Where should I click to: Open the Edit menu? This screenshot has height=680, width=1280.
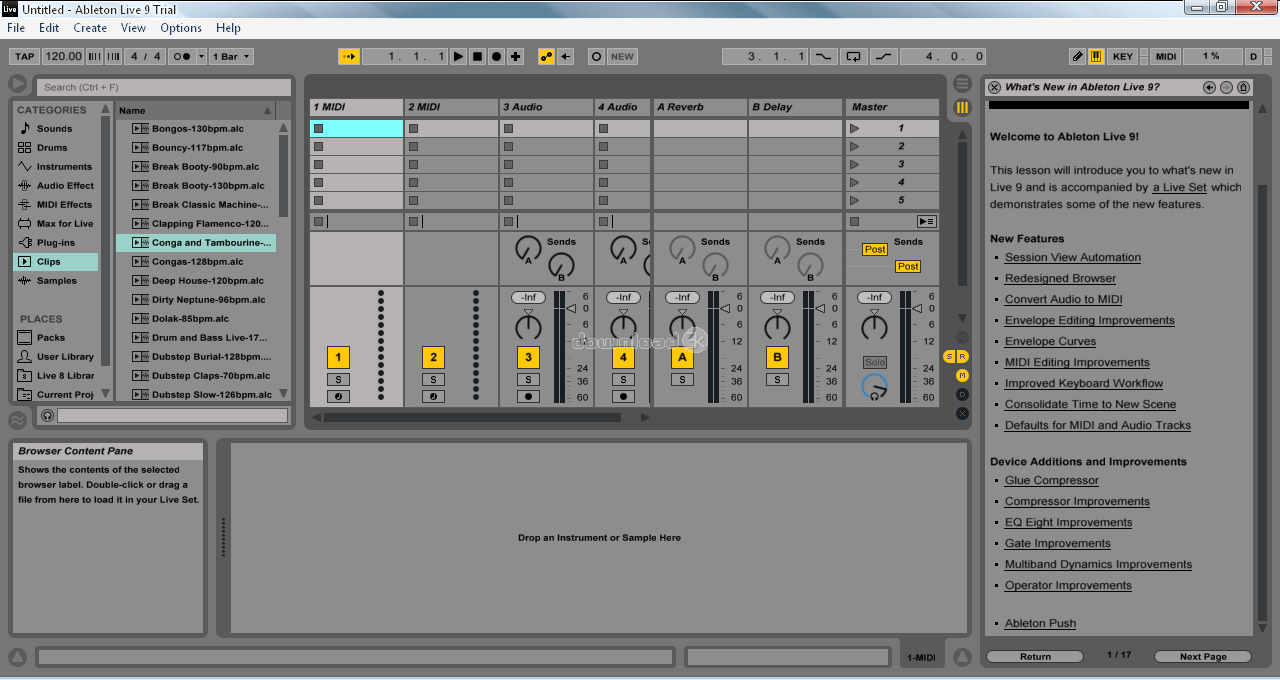49,28
